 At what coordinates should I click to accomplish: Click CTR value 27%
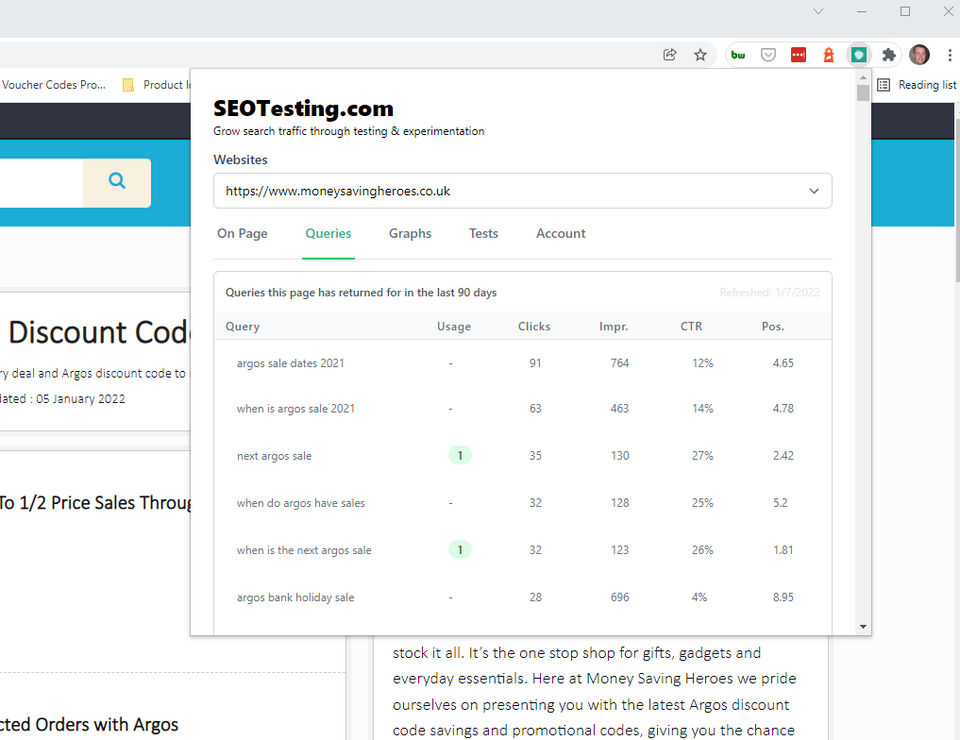pos(702,455)
